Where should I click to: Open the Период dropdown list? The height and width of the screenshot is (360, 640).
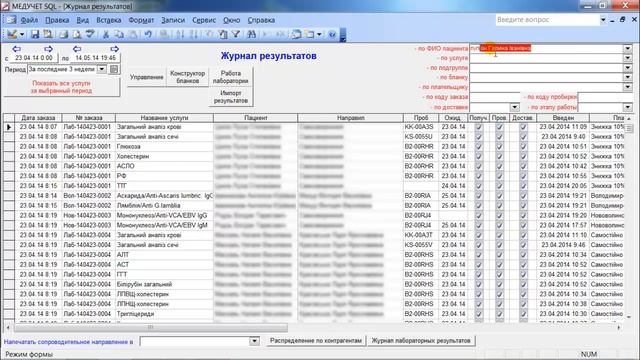[x=102, y=69]
